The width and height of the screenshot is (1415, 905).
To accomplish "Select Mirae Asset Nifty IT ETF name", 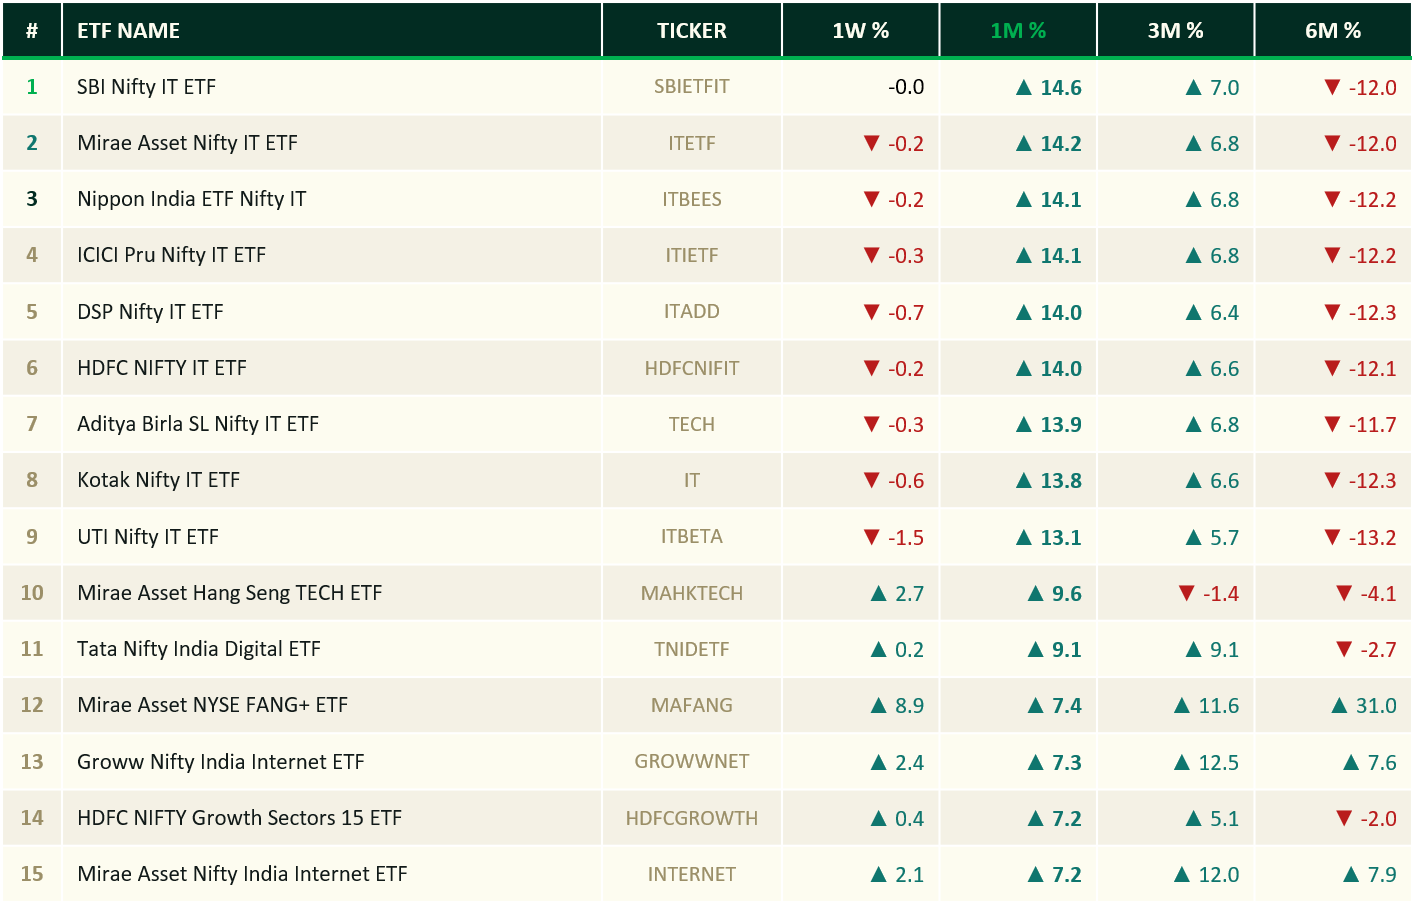I will tap(188, 143).
